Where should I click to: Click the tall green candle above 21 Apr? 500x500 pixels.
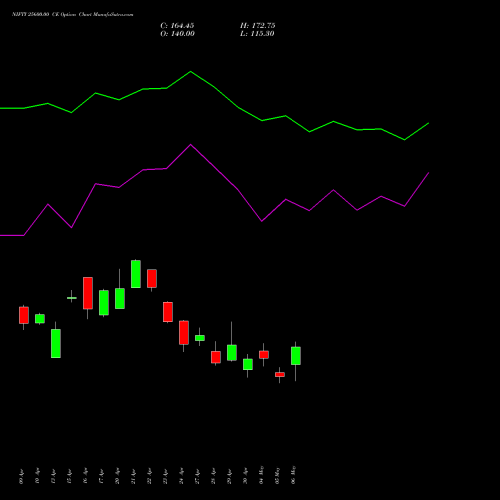pos(136,274)
